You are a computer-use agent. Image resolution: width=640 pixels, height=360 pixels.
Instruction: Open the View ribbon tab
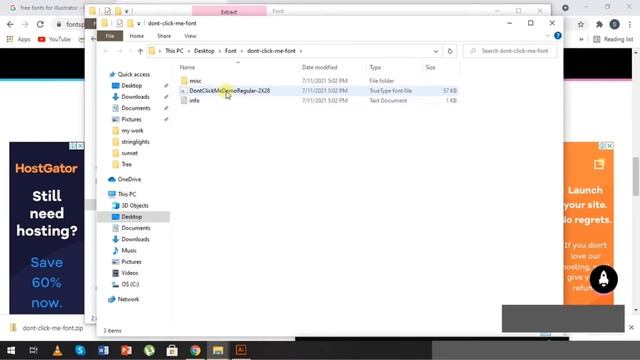coord(190,36)
